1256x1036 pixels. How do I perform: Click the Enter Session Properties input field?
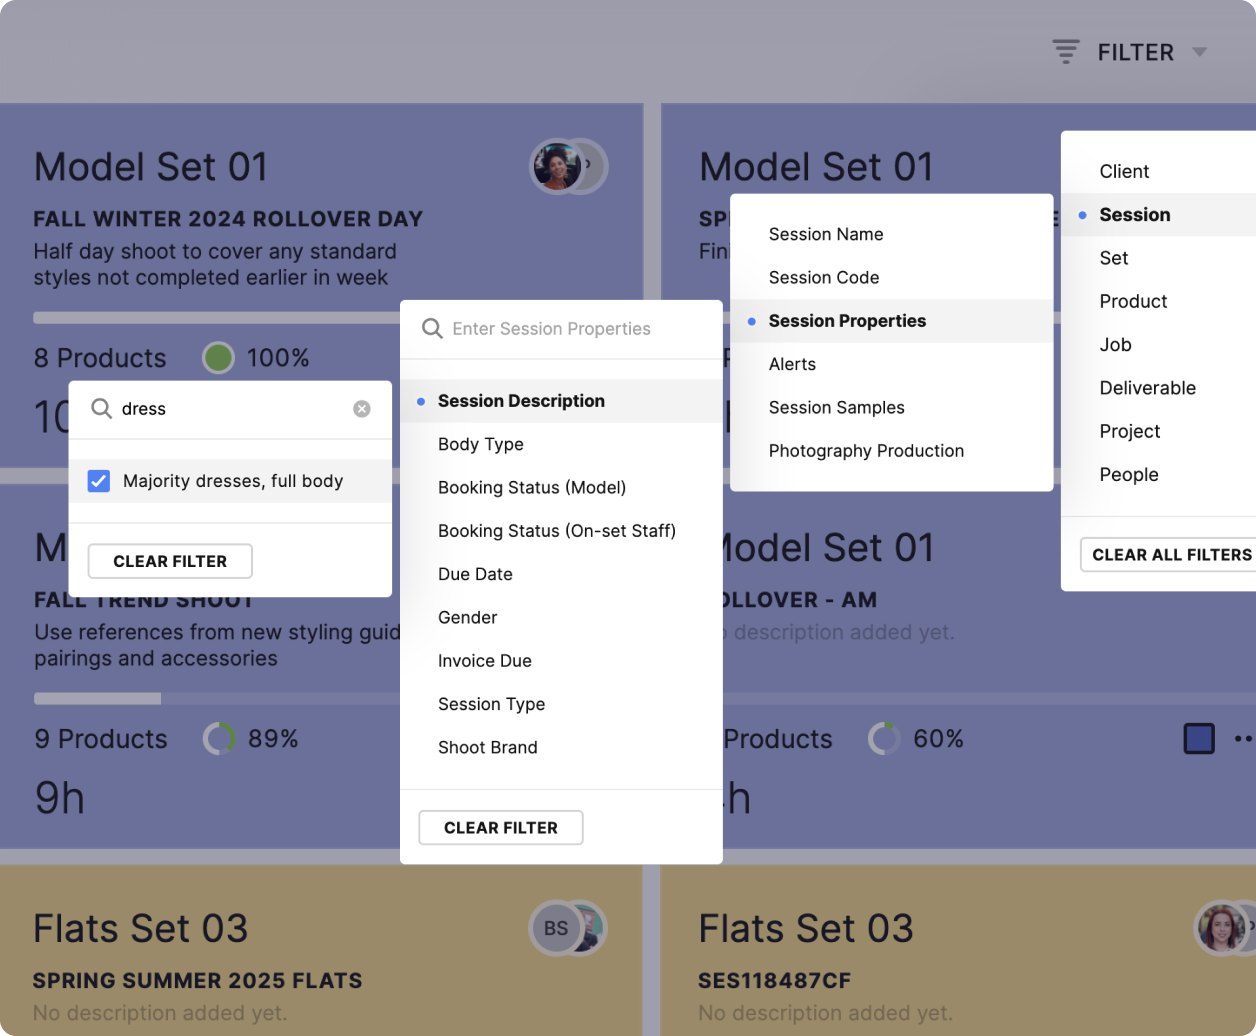click(560, 328)
